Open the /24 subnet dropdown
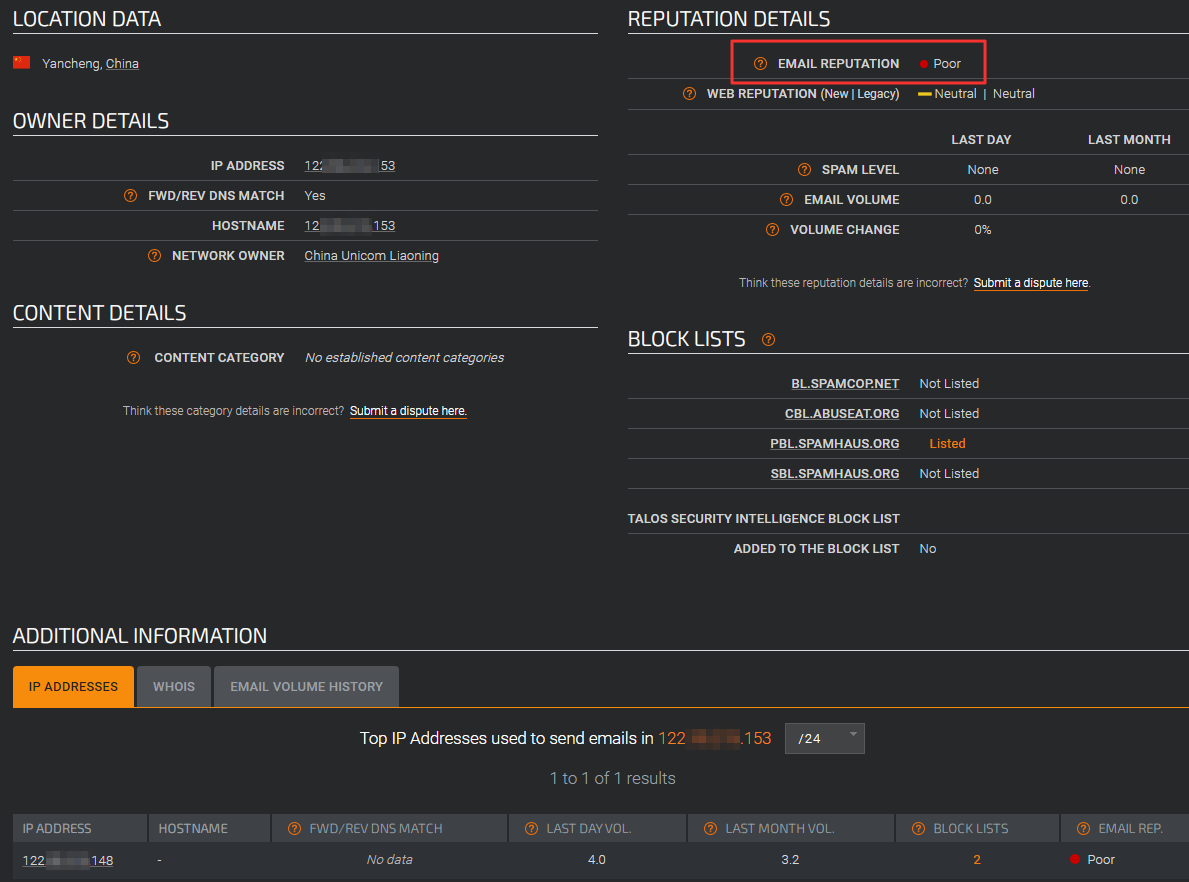Screen dimensions: 1189x882 point(825,739)
